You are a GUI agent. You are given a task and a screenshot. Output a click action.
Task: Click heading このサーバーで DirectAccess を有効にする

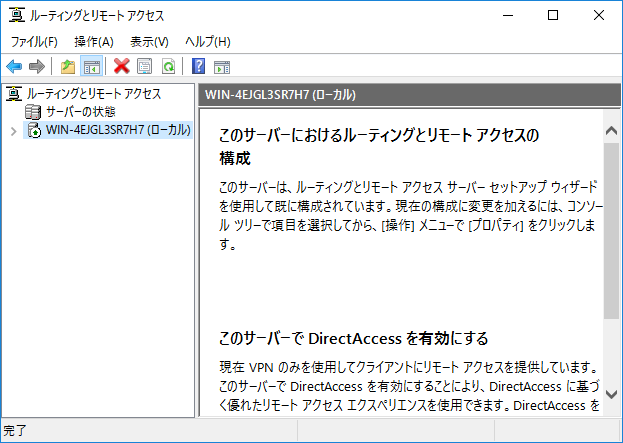click(x=353, y=339)
